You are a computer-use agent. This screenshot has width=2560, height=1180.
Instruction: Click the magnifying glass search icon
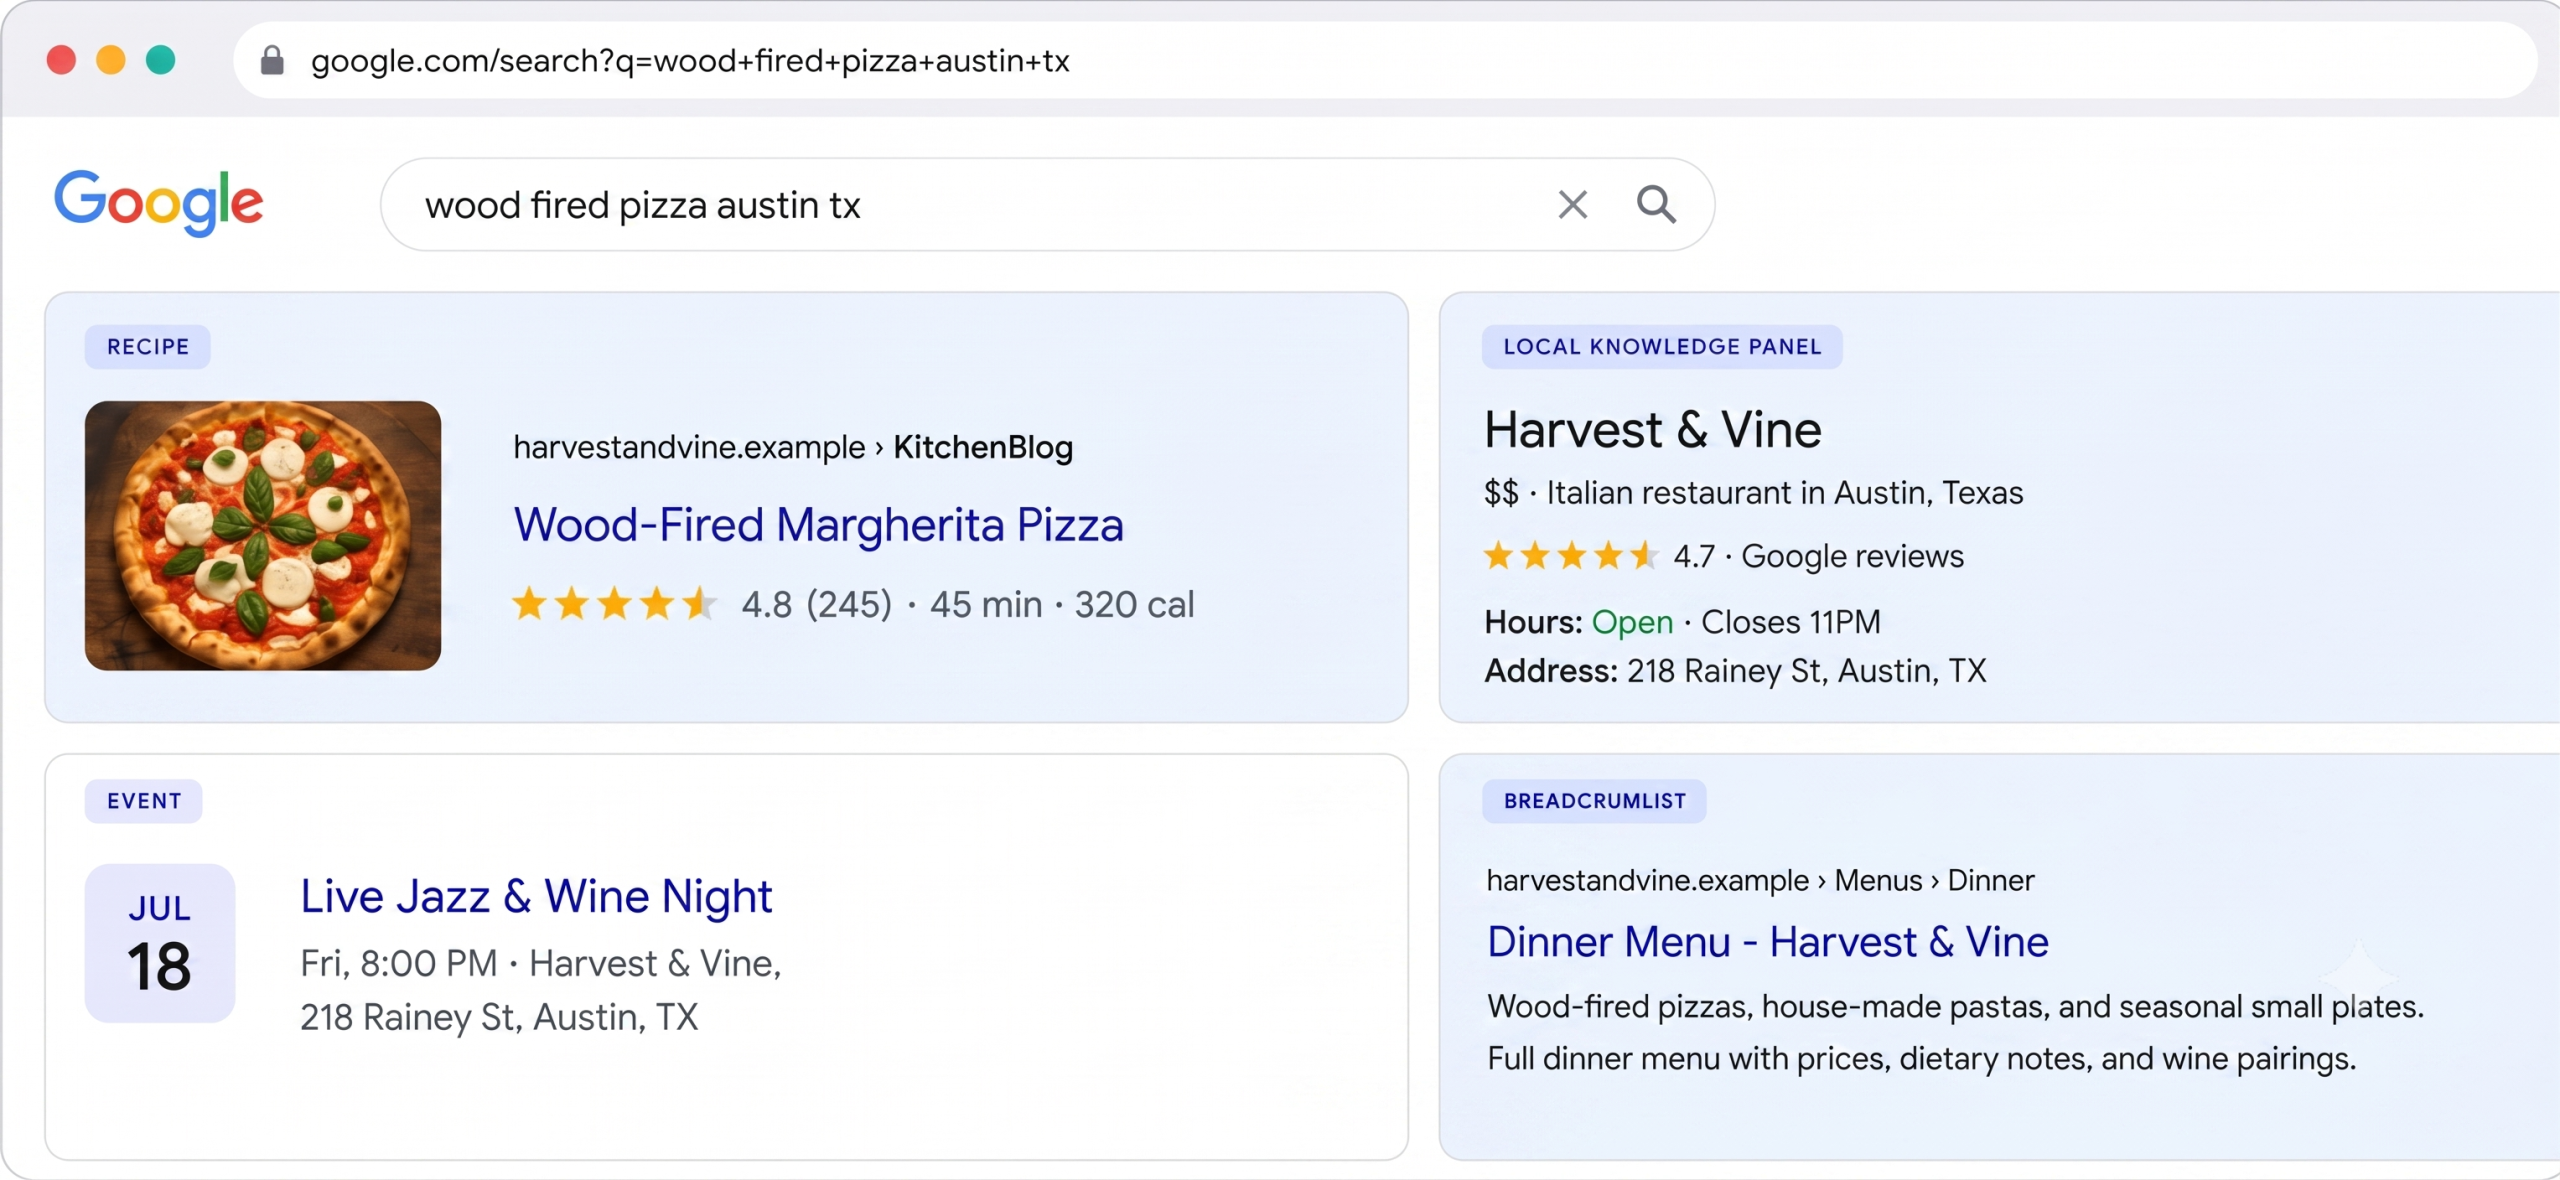(1656, 204)
